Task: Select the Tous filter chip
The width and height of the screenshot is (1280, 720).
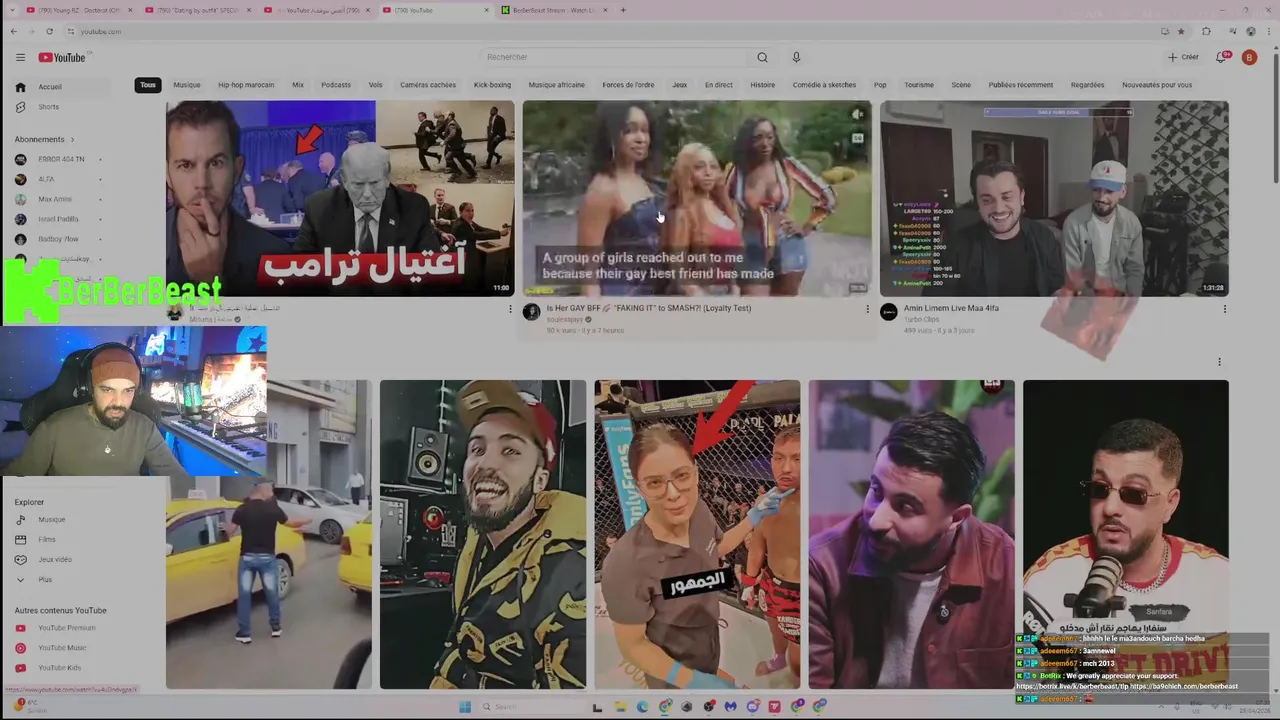Action: point(148,85)
